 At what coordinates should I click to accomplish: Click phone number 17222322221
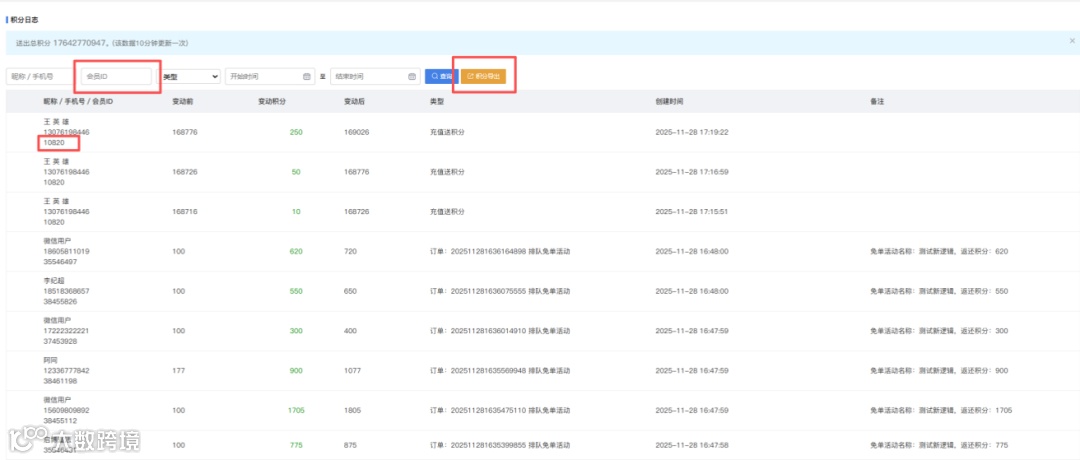click(66, 331)
